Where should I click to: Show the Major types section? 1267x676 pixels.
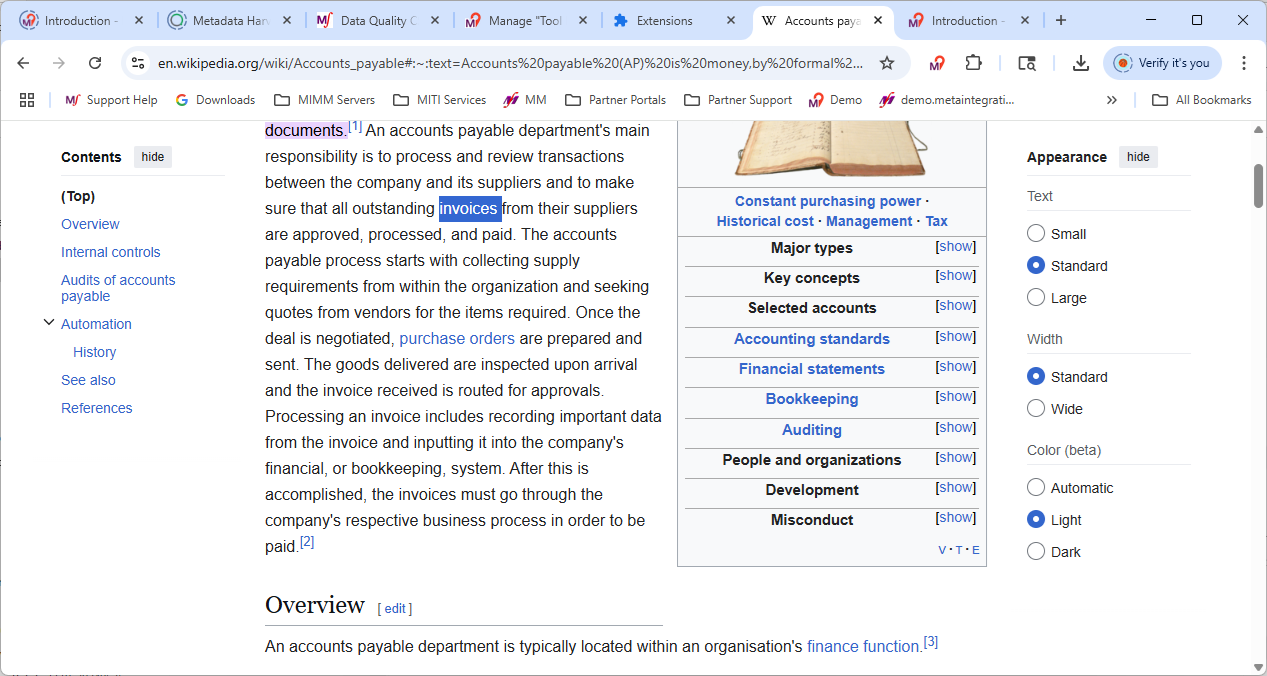pos(955,247)
